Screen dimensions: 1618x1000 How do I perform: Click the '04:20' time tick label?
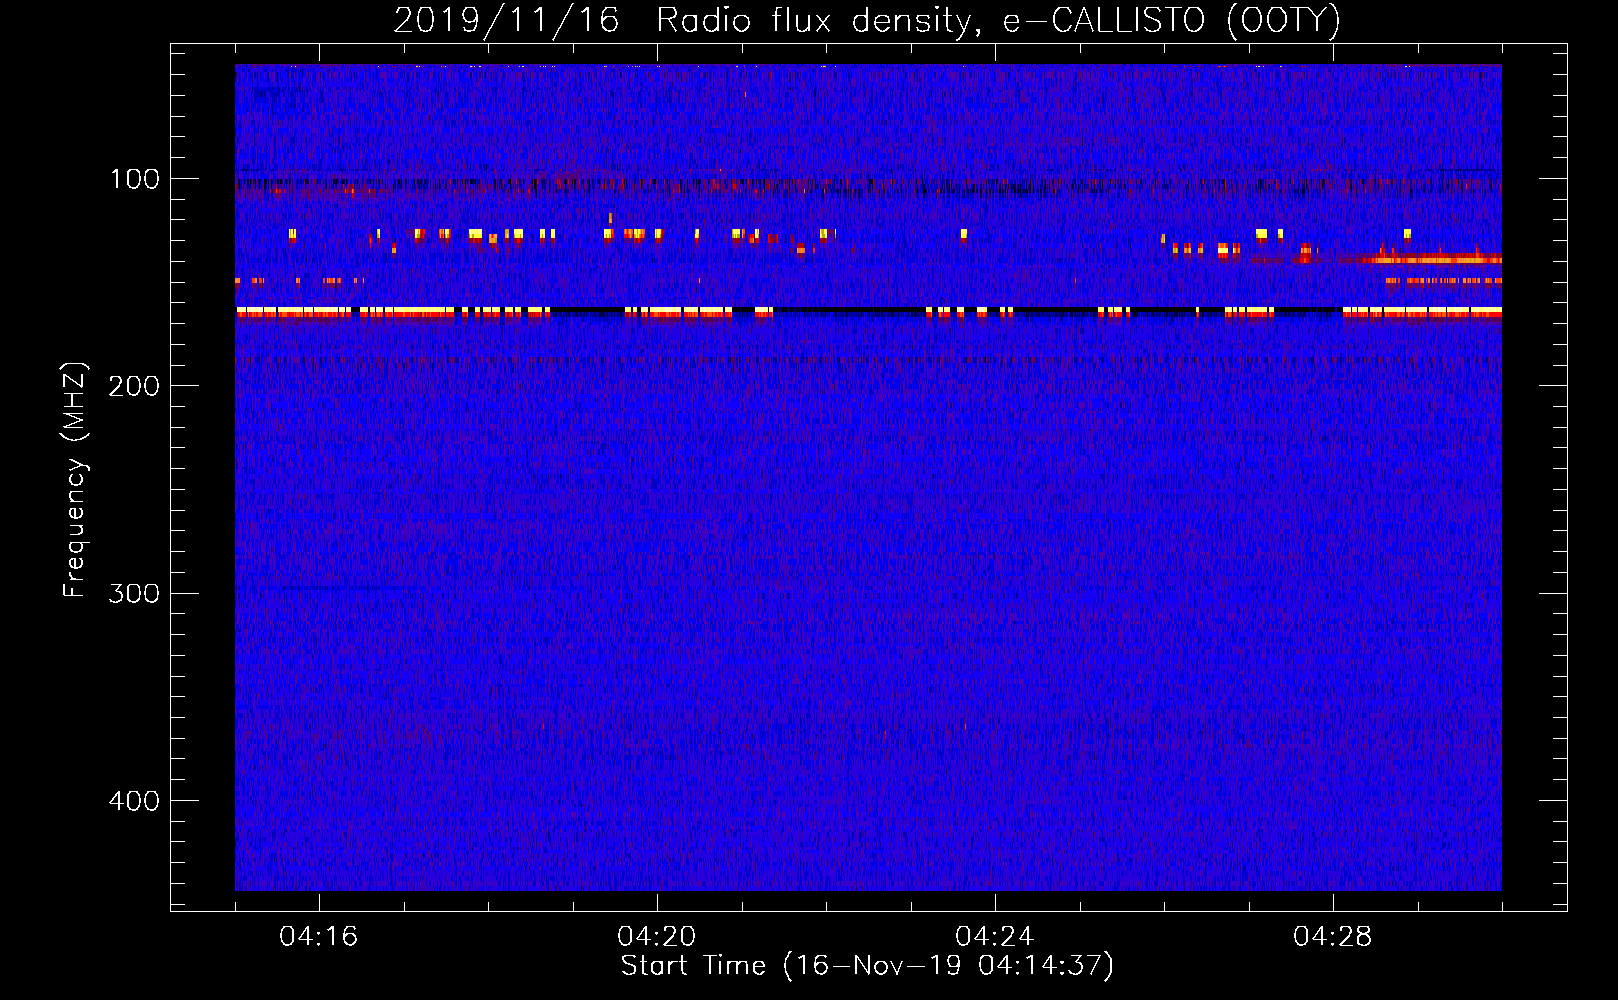coord(657,937)
